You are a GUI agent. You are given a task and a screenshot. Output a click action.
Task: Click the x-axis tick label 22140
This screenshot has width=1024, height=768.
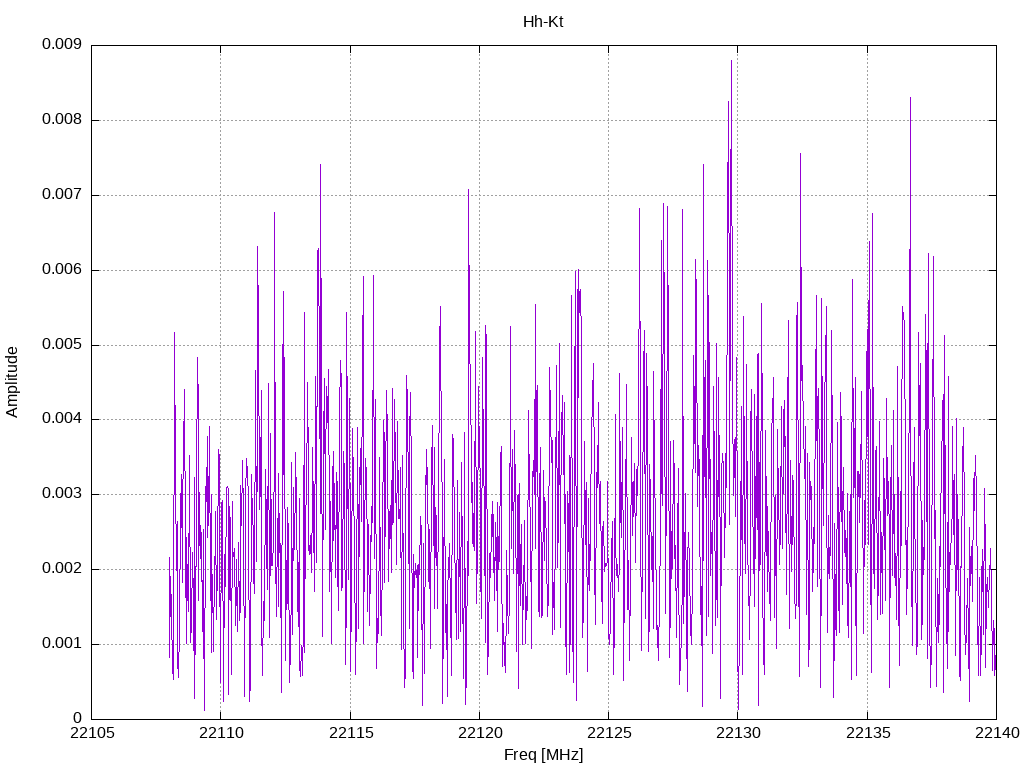pyautogui.click(x=997, y=733)
